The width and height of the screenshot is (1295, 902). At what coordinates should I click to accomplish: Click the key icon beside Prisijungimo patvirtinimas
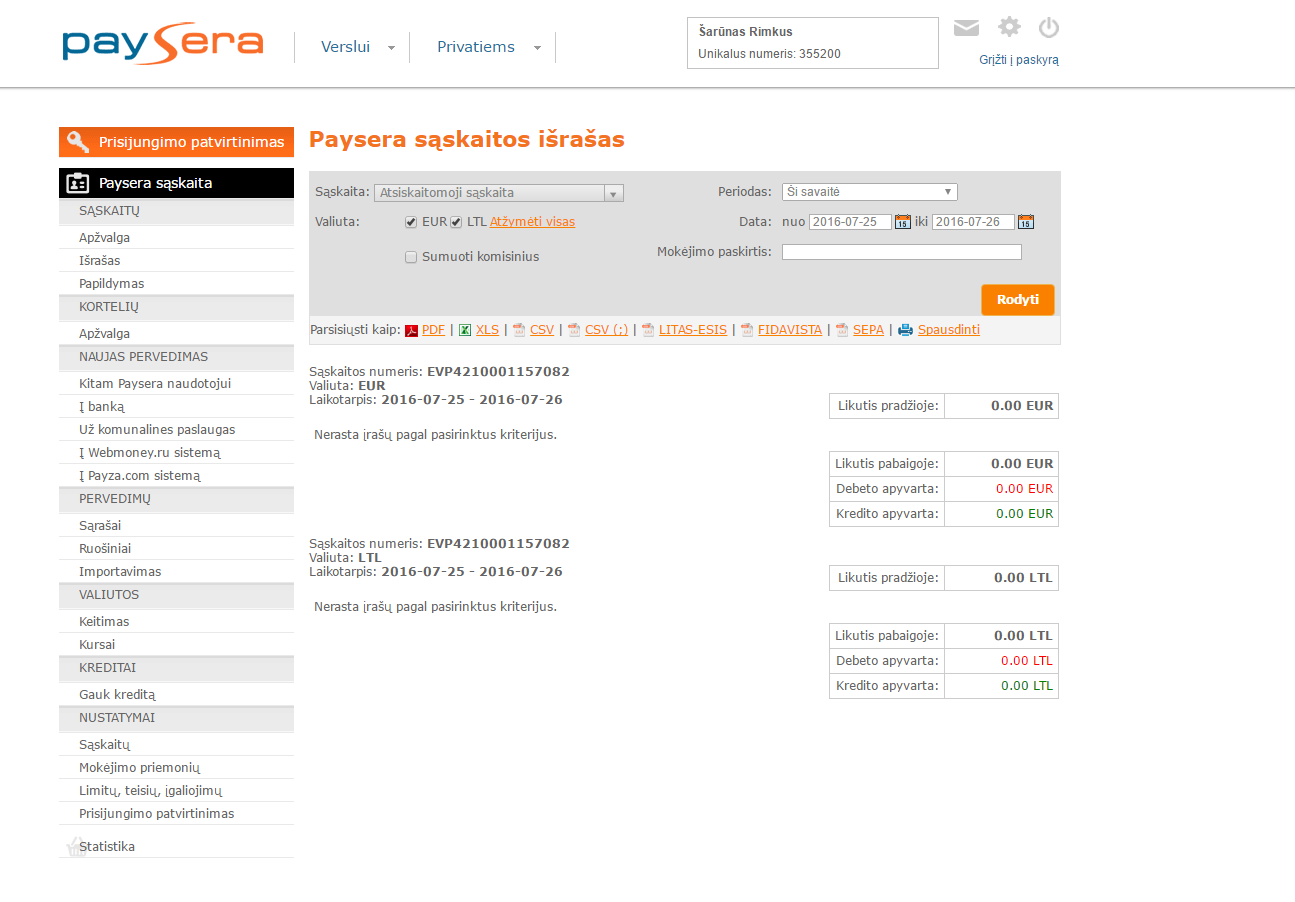[78, 142]
